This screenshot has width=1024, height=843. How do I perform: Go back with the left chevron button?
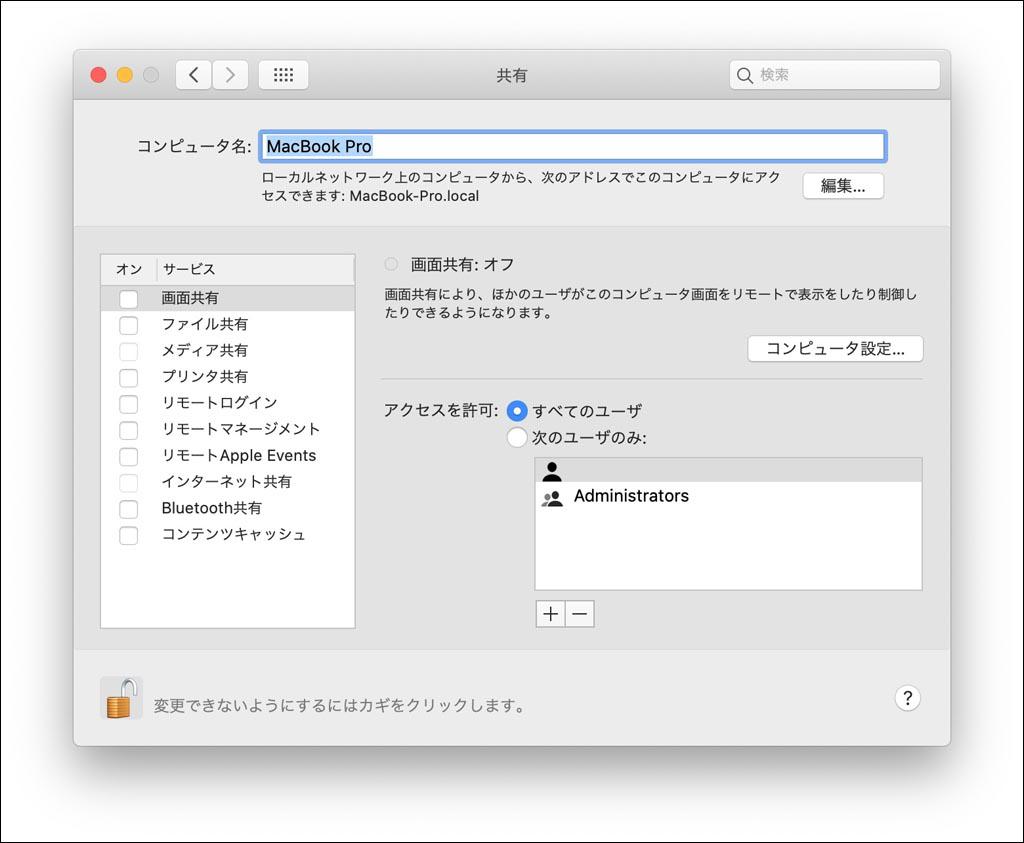tap(193, 75)
